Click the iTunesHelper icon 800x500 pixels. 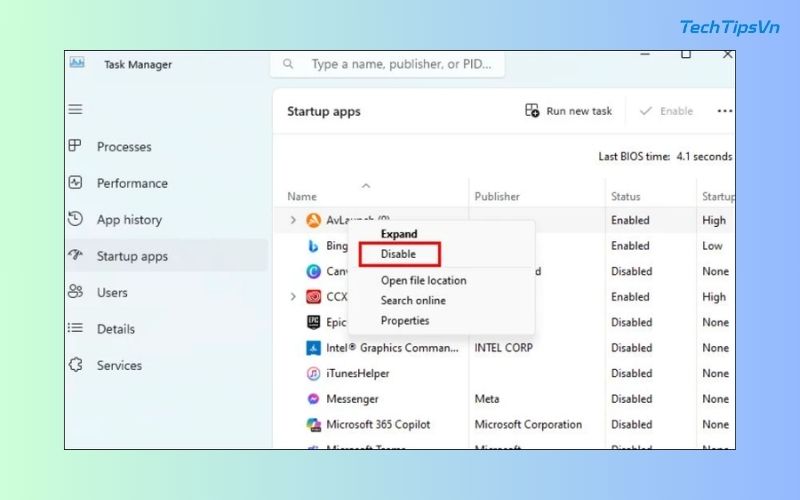(313, 373)
